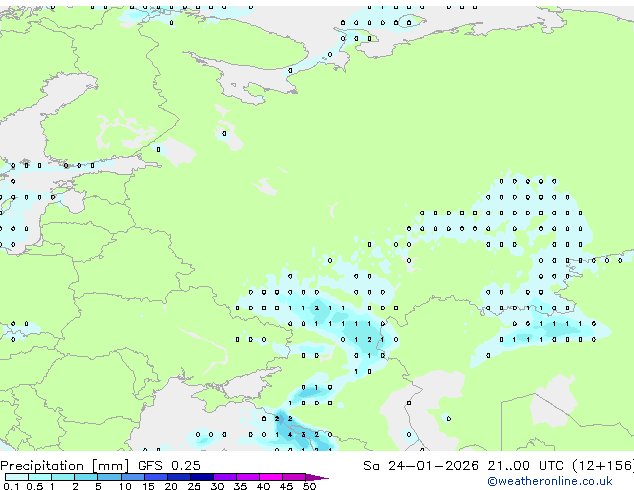Click the precipitation value '4' on the map
Image resolution: width=634 pixels, height=490 pixels.
[x=290, y=435]
